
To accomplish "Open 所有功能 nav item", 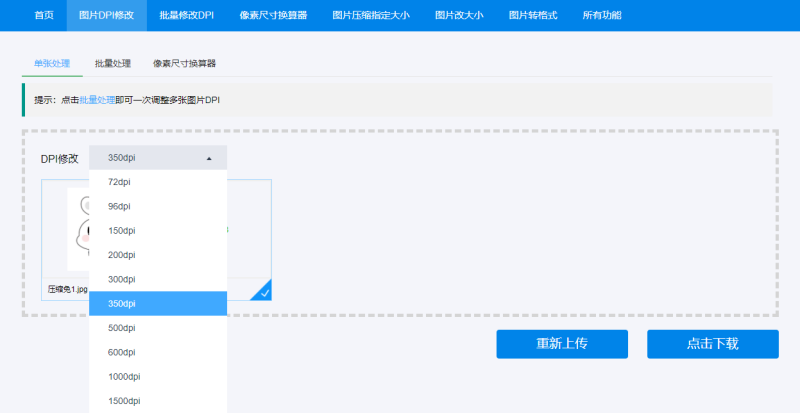I will 602,15.
